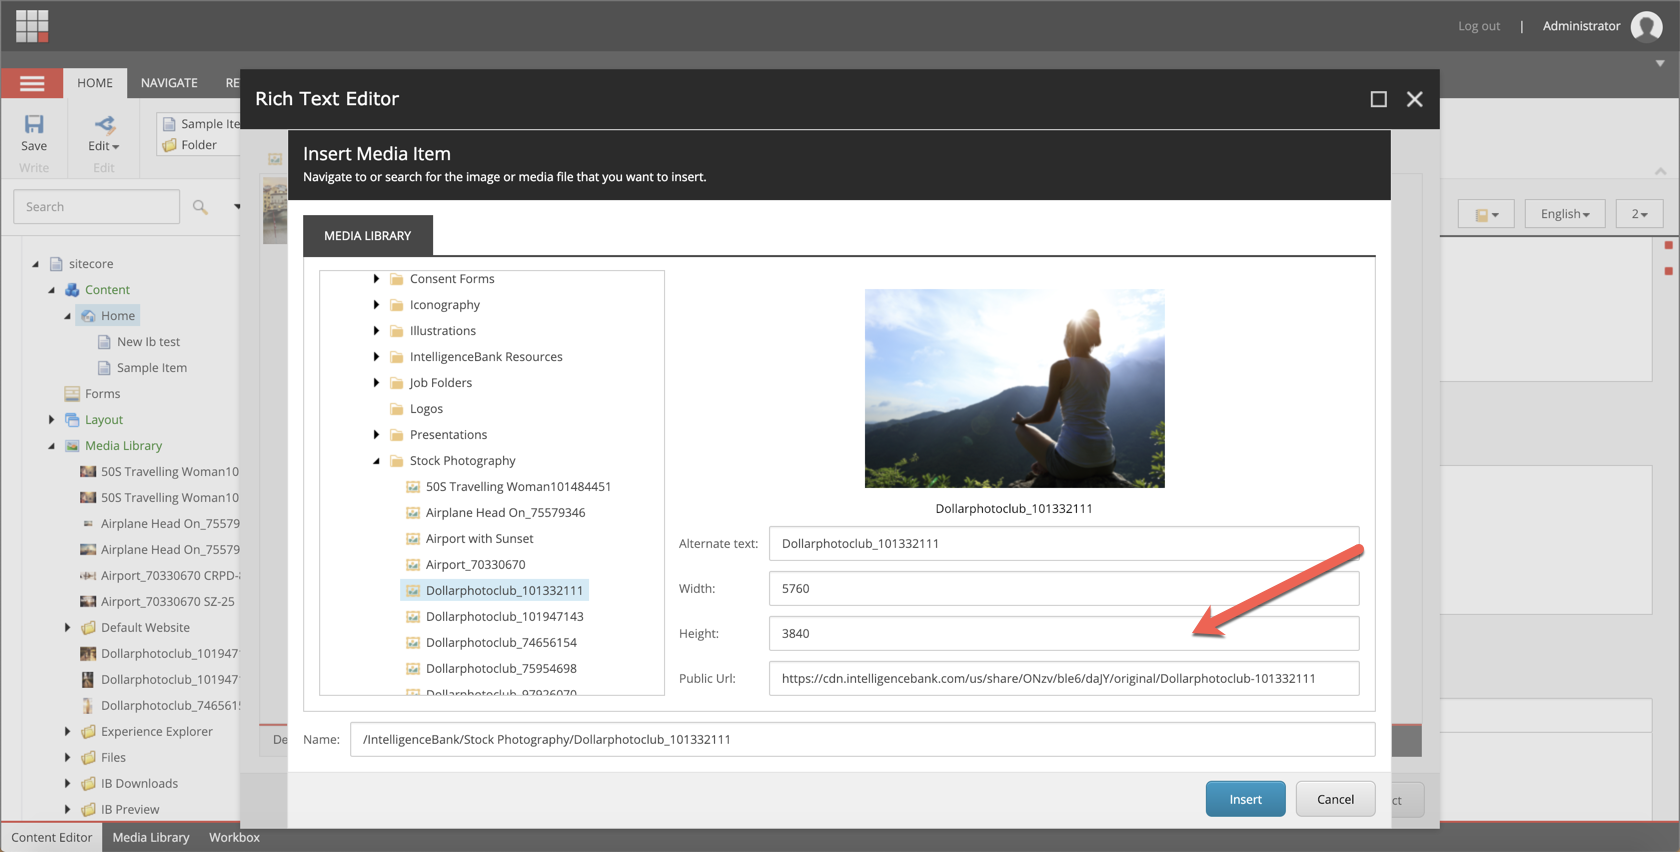Image resolution: width=1680 pixels, height=852 pixels.
Task: Click the search magnifier icon
Action: click(200, 207)
